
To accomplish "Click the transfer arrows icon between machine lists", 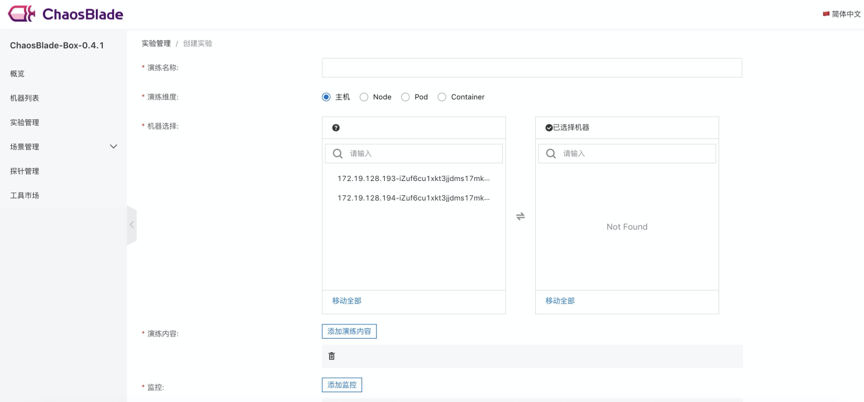I will tap(520, 216).
